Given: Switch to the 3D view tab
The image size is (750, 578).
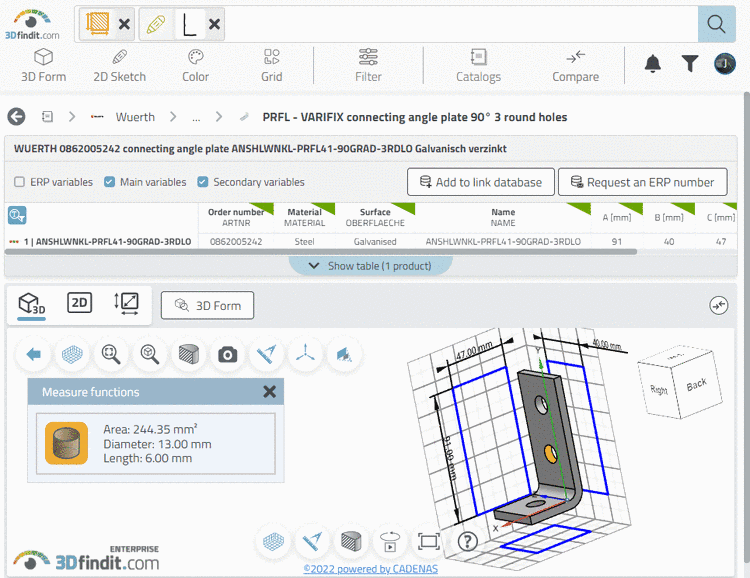Looking at the screenshot, I should pyautogui.click(x=32, y=304).
